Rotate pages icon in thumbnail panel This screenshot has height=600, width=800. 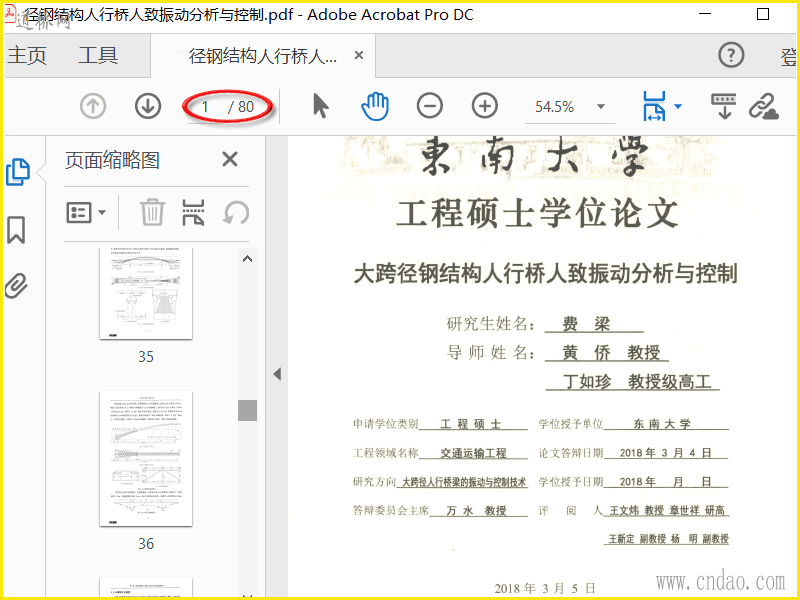point(236,212)
